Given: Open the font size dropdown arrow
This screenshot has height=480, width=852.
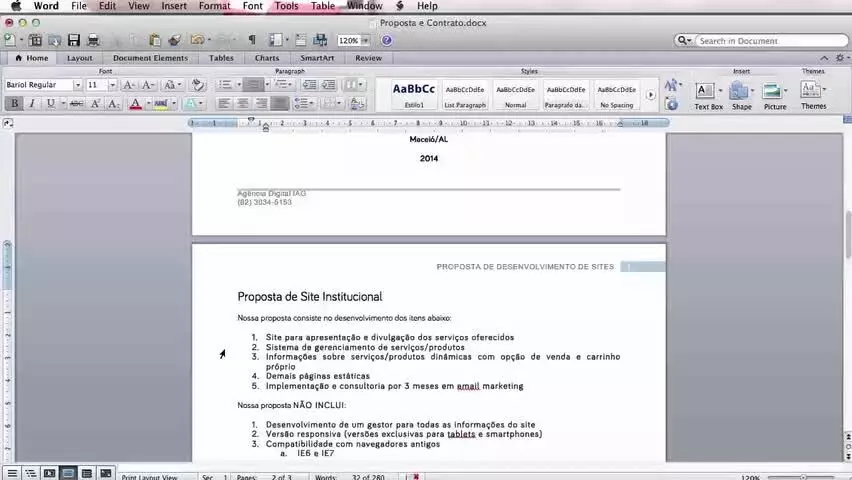Looking at the screenshot, I should (112, 85).
